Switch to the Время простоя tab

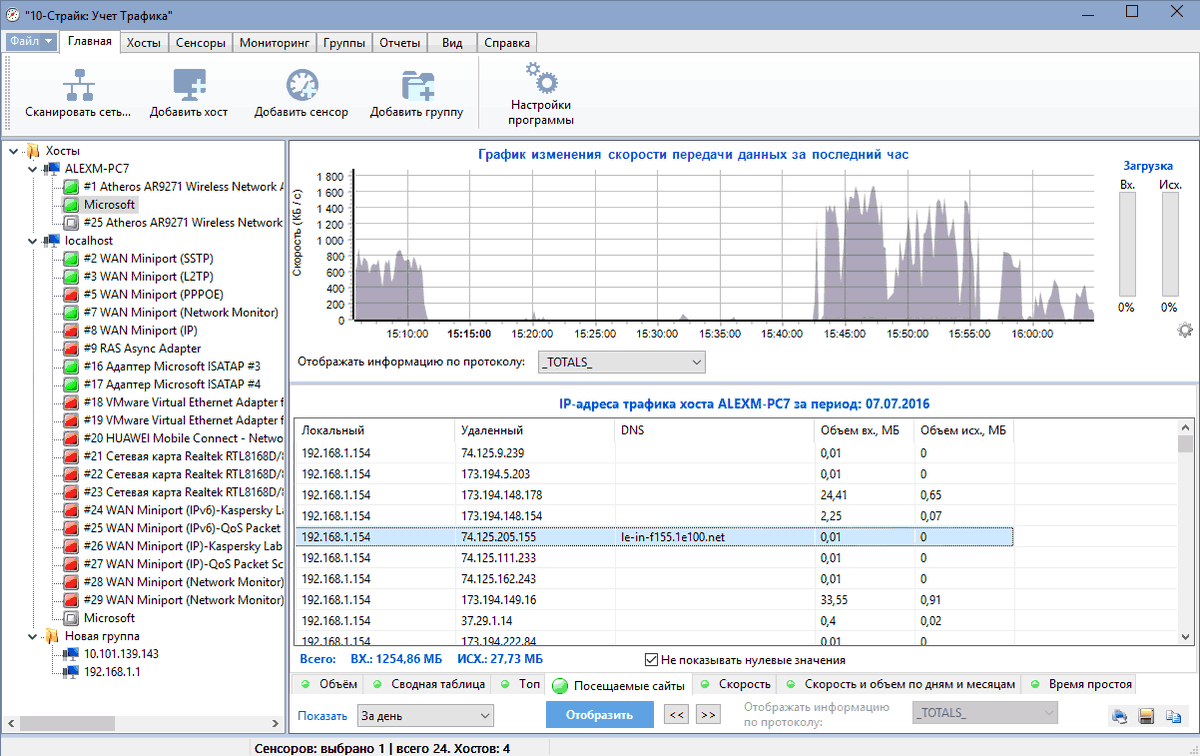[x=1080, y=685]
